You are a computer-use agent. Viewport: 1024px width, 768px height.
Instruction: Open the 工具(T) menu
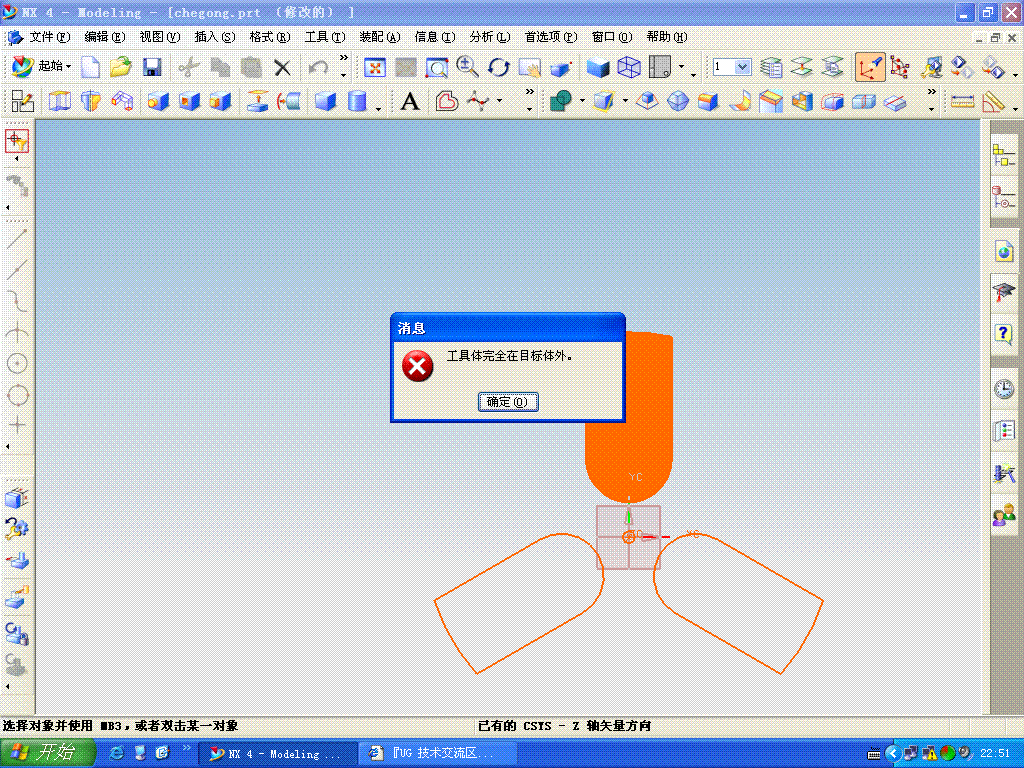[325, 37]
